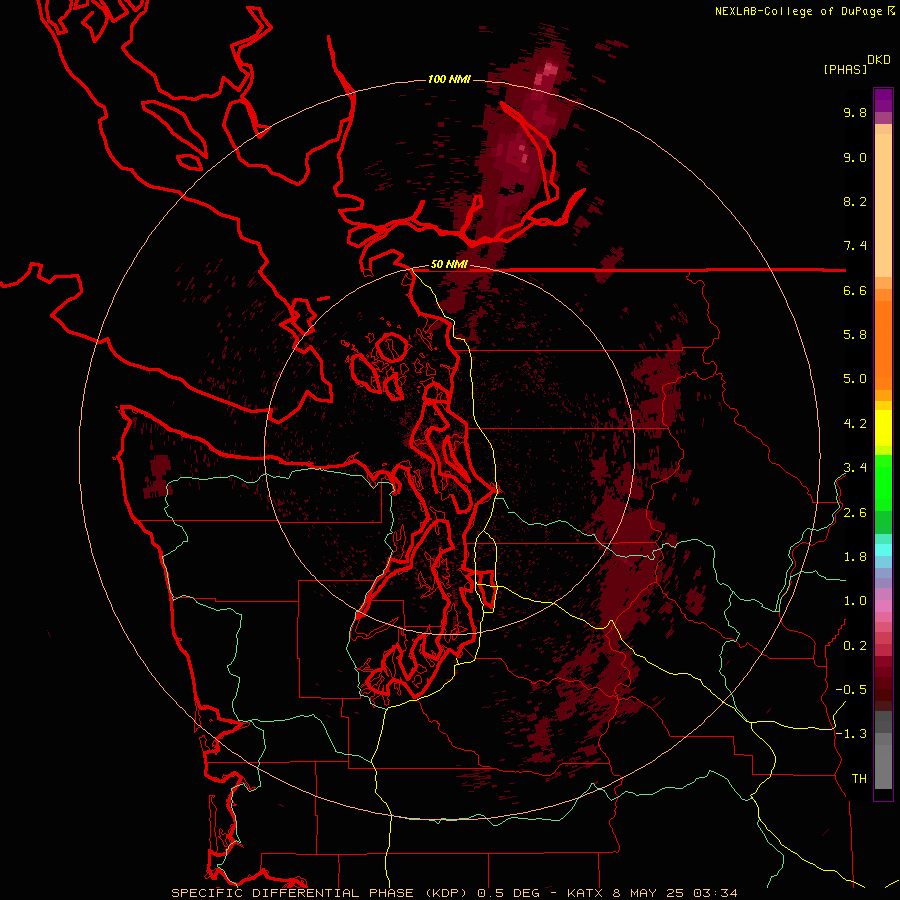Screen dimensions: 900x900
Task: Click the -1.3 value on the legend
Action: click(x=851, y=734)
